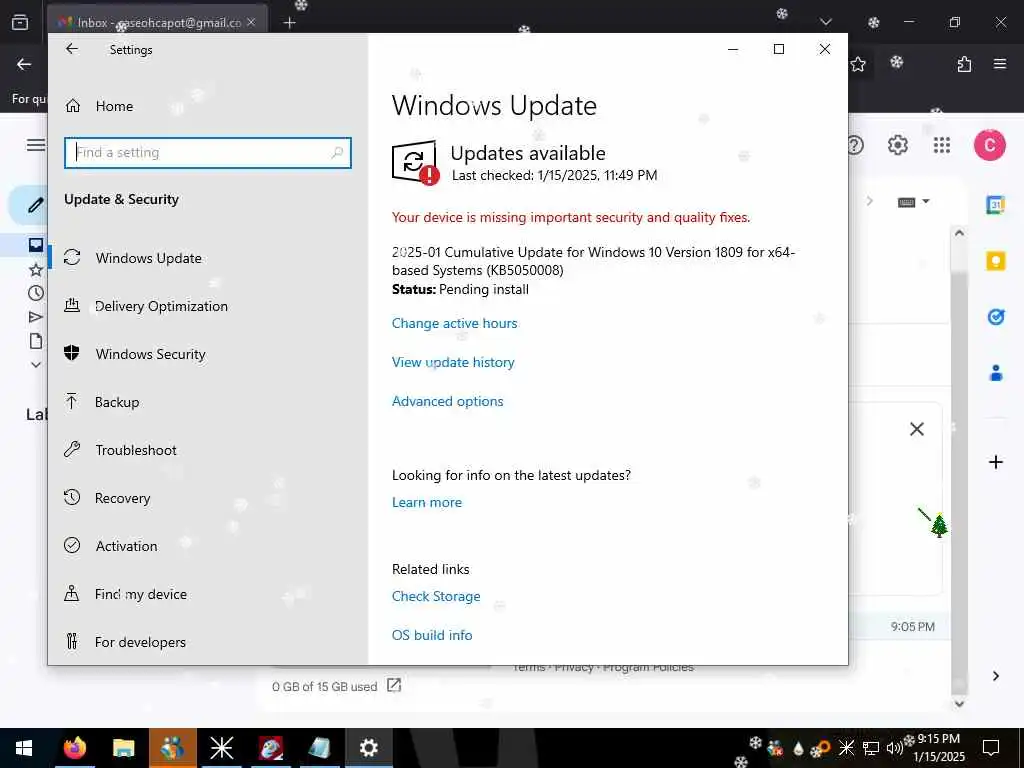Open Firefox from taskbar
This screenshot has width=1024, height=768.
[75, 748]
